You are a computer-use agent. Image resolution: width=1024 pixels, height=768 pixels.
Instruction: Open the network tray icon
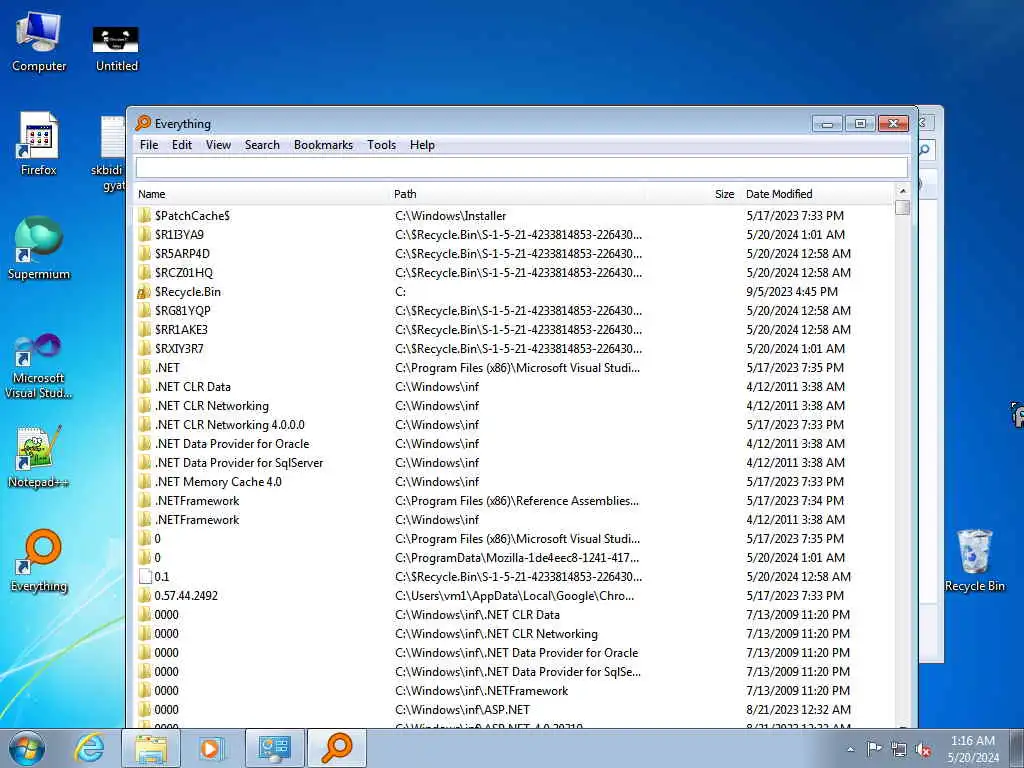(x=899, y=750)
